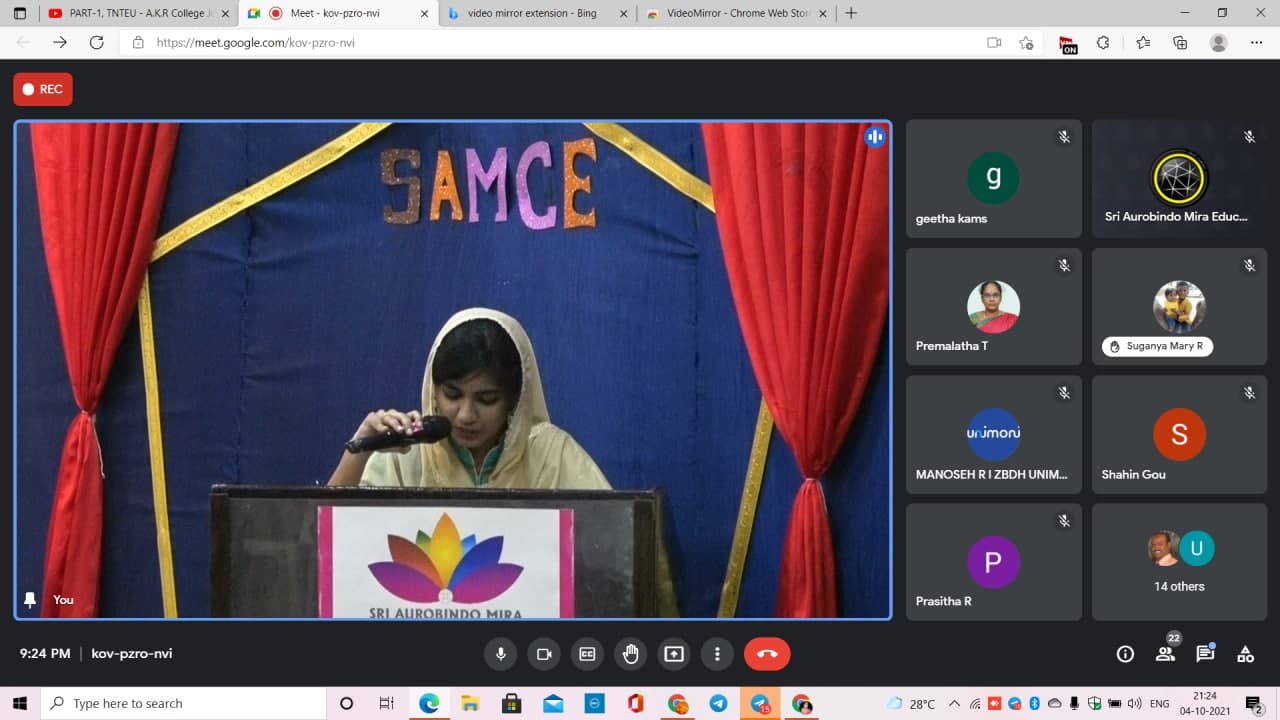
Task: Start presenting your screen
Action: point(674,654)
